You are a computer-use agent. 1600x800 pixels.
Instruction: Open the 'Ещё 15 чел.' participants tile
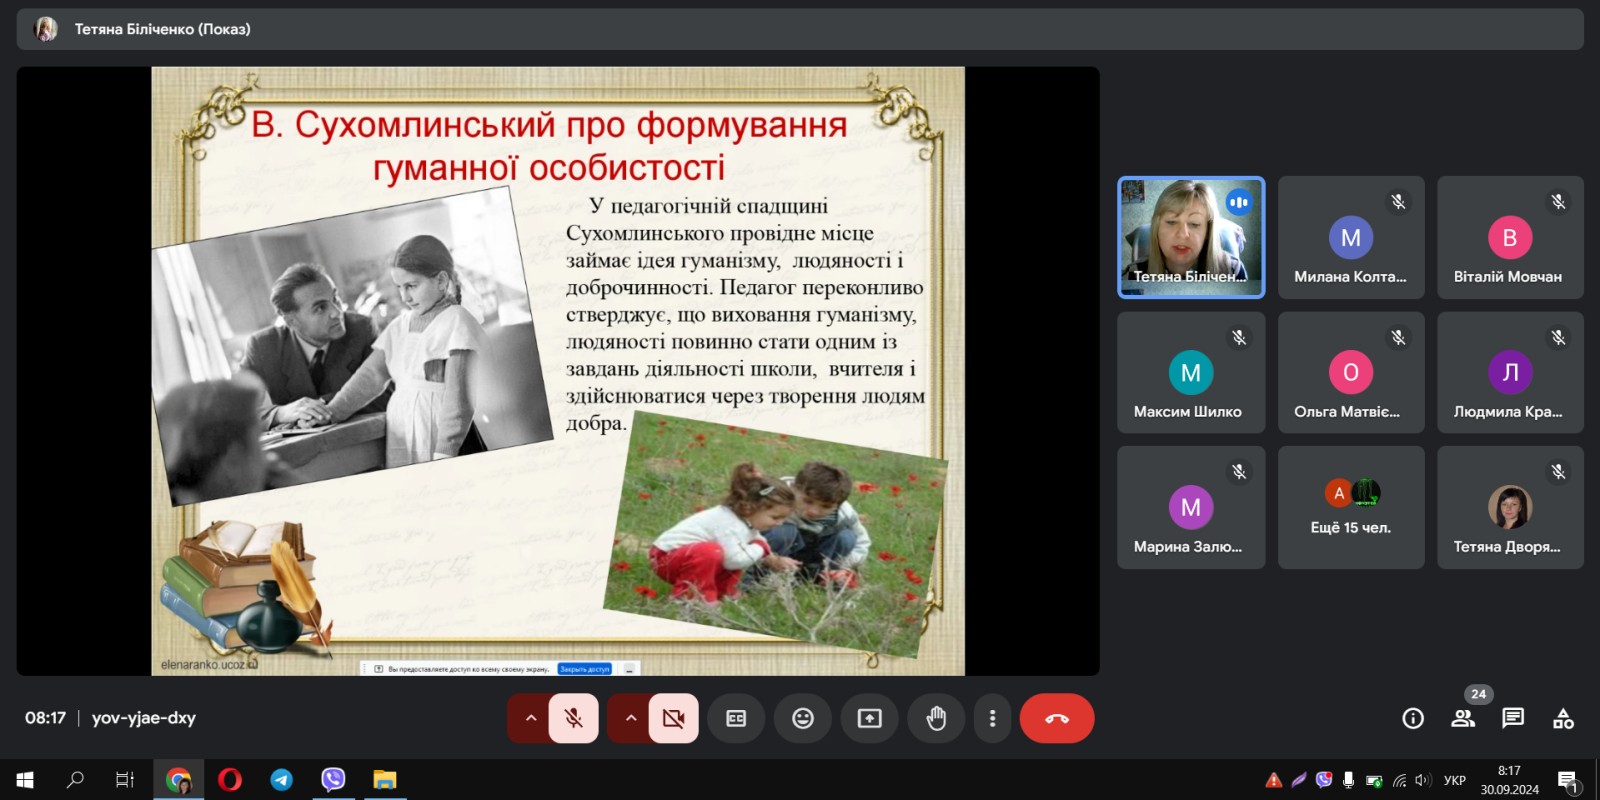[x=1350, y=508]
